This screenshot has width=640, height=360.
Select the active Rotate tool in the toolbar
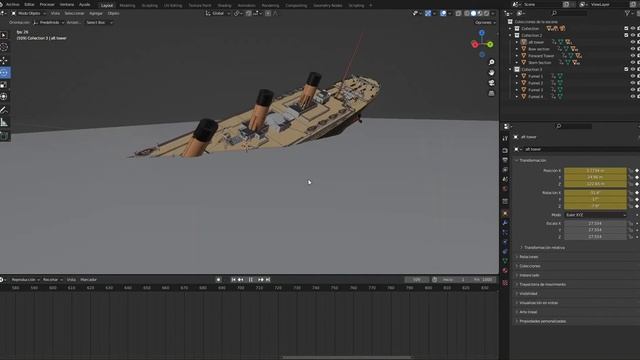[4, 73]
